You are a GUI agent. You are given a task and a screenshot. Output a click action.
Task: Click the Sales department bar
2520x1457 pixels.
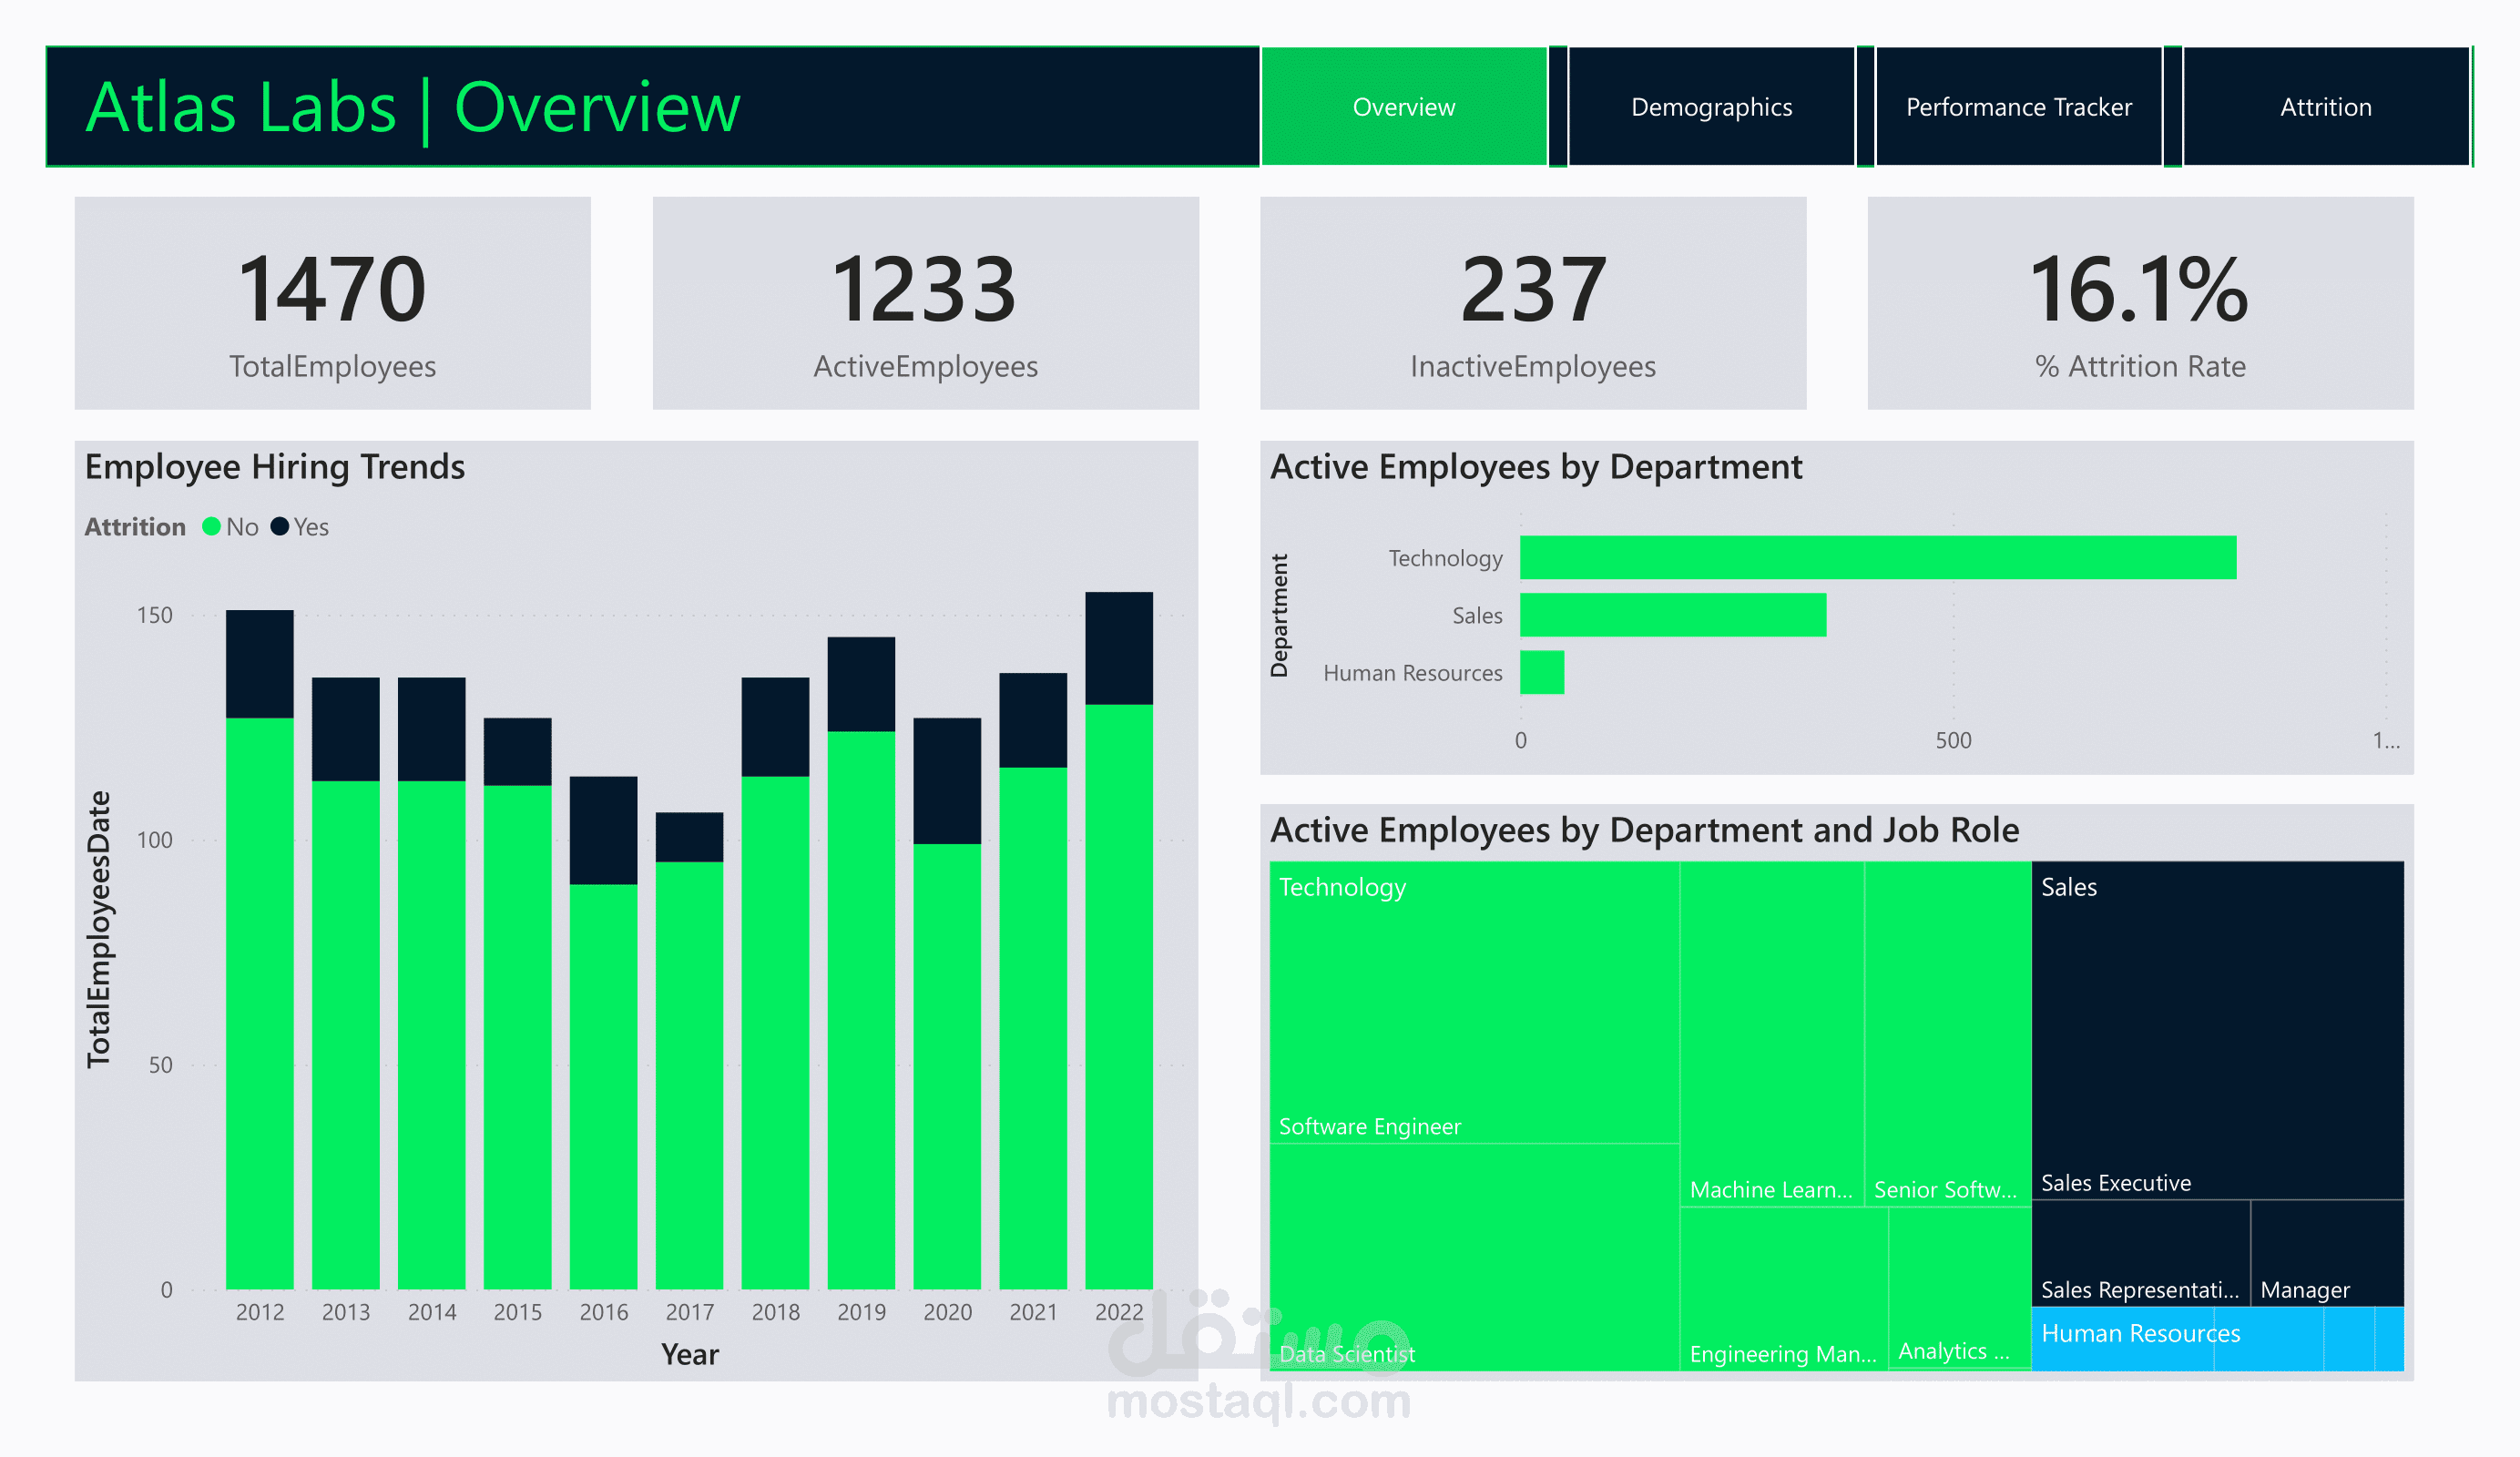1672,615
